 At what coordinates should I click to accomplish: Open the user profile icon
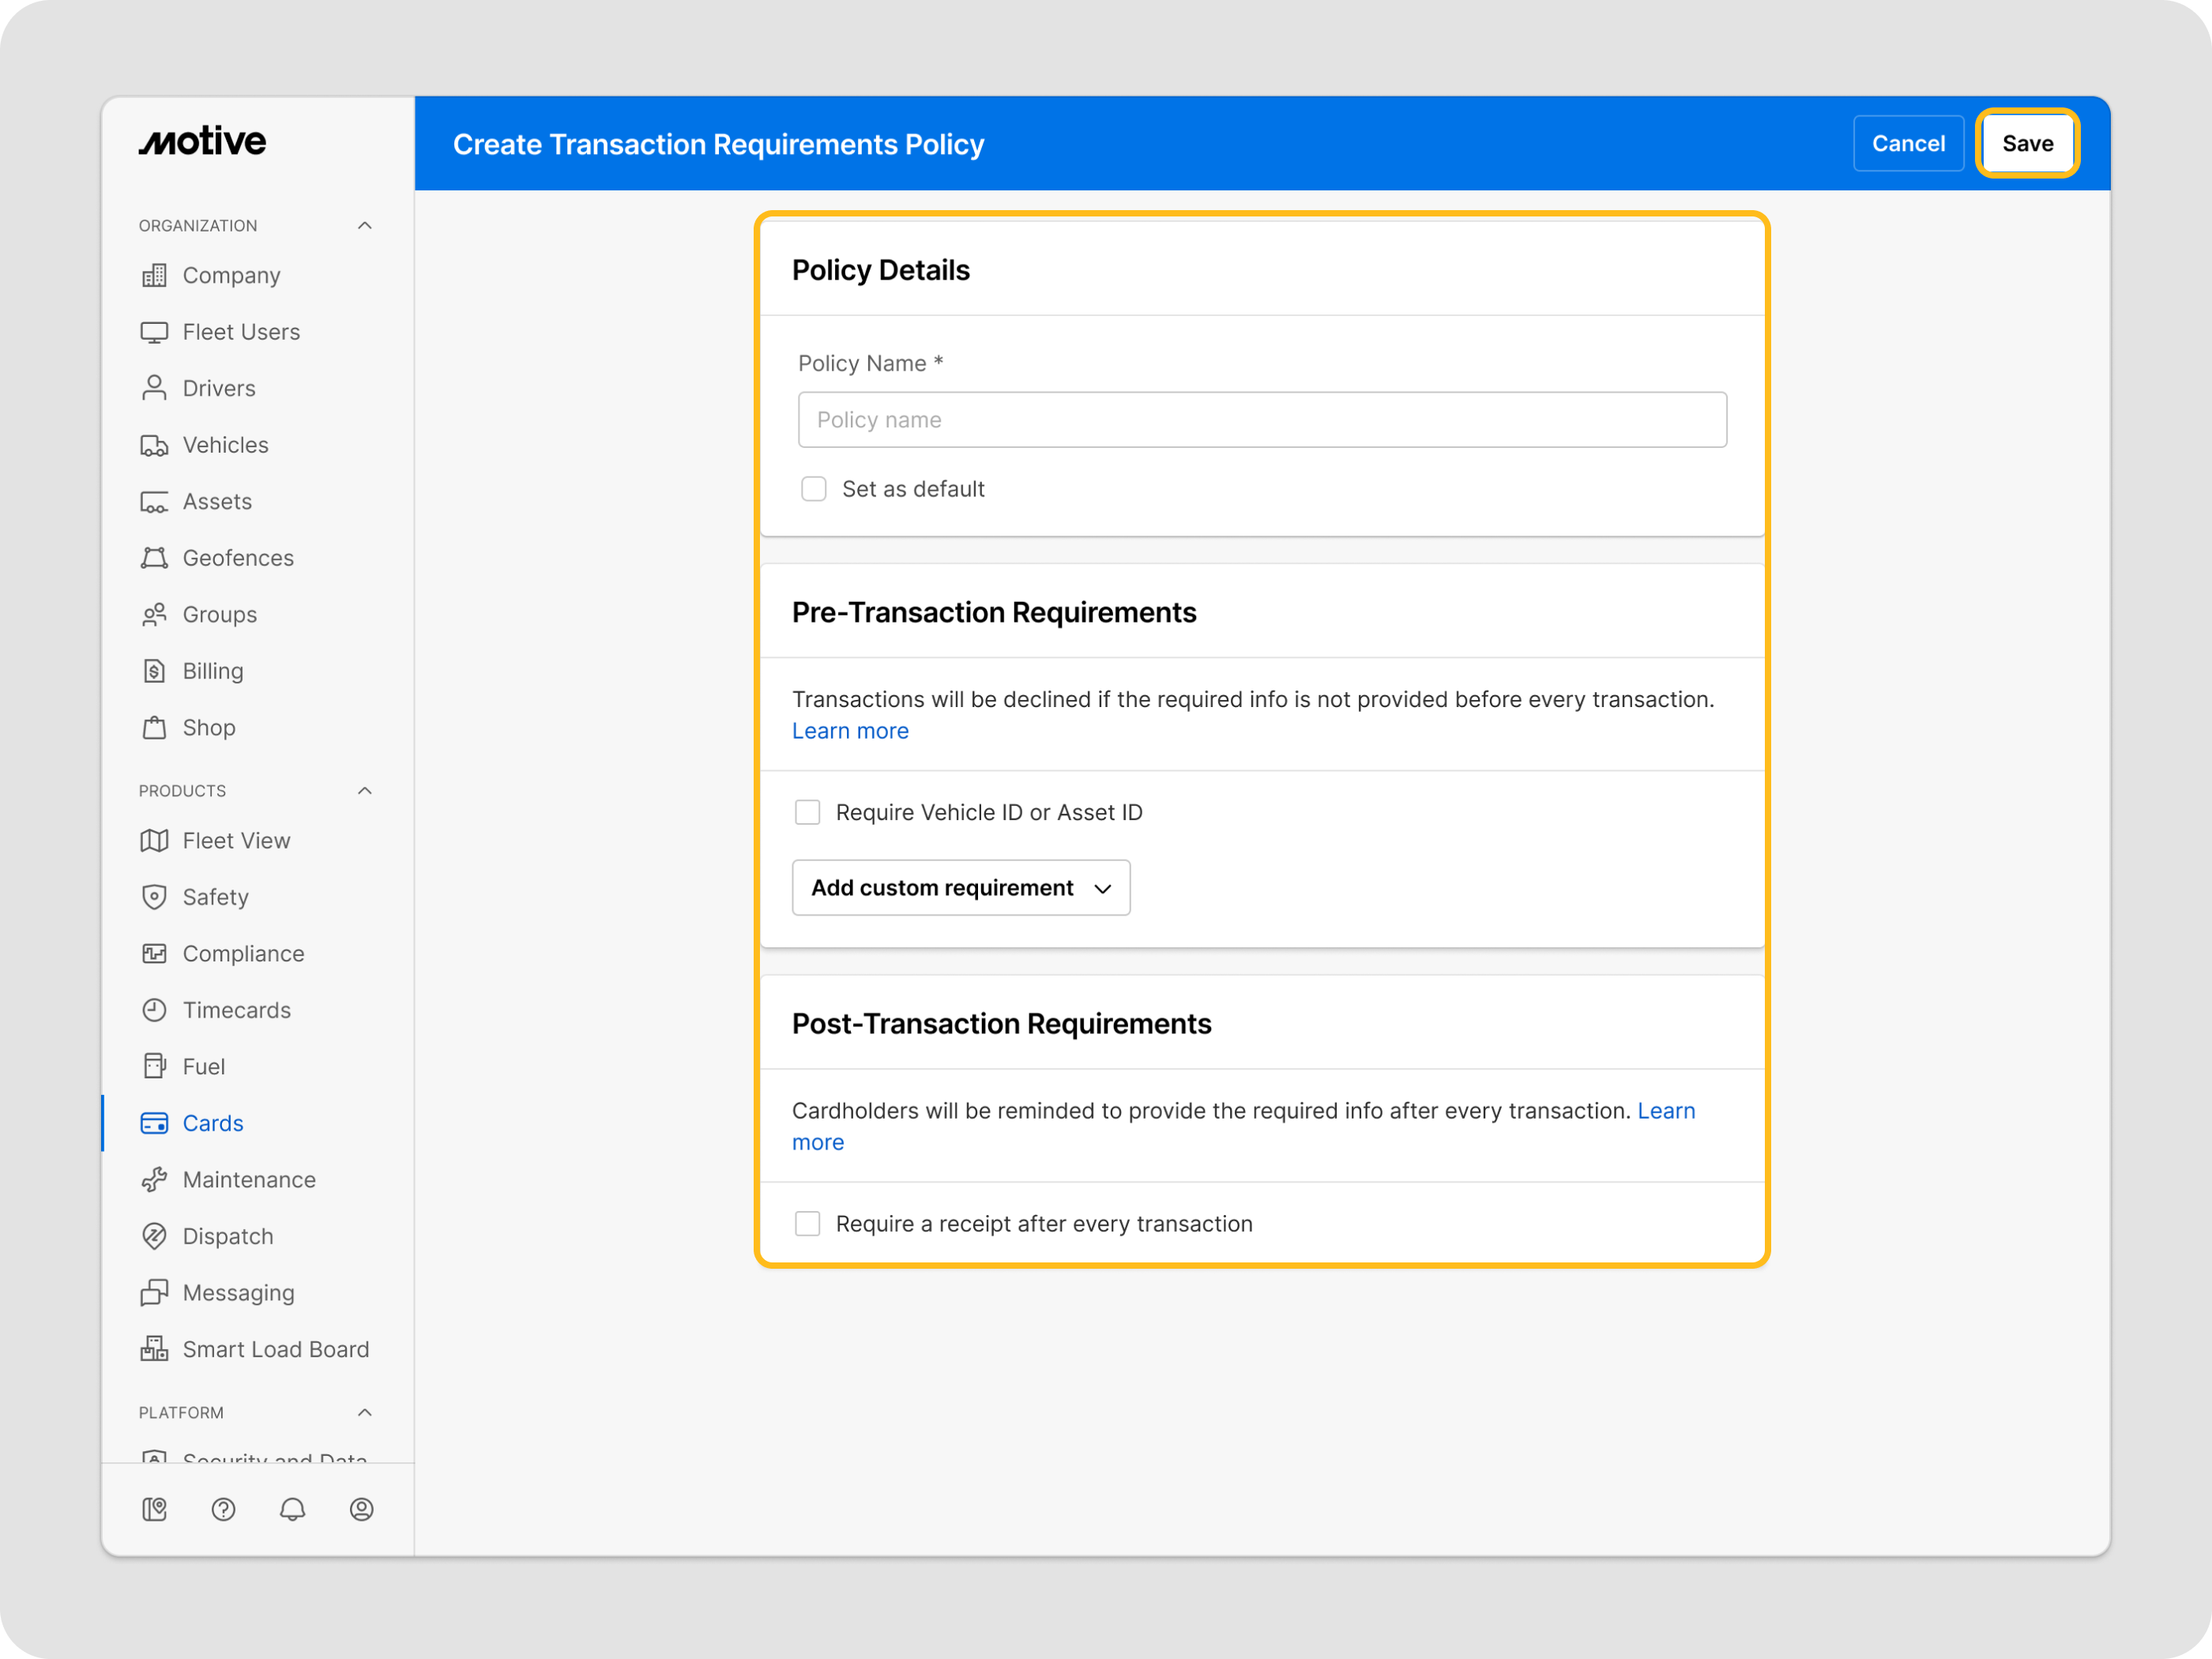(361, 1509)
